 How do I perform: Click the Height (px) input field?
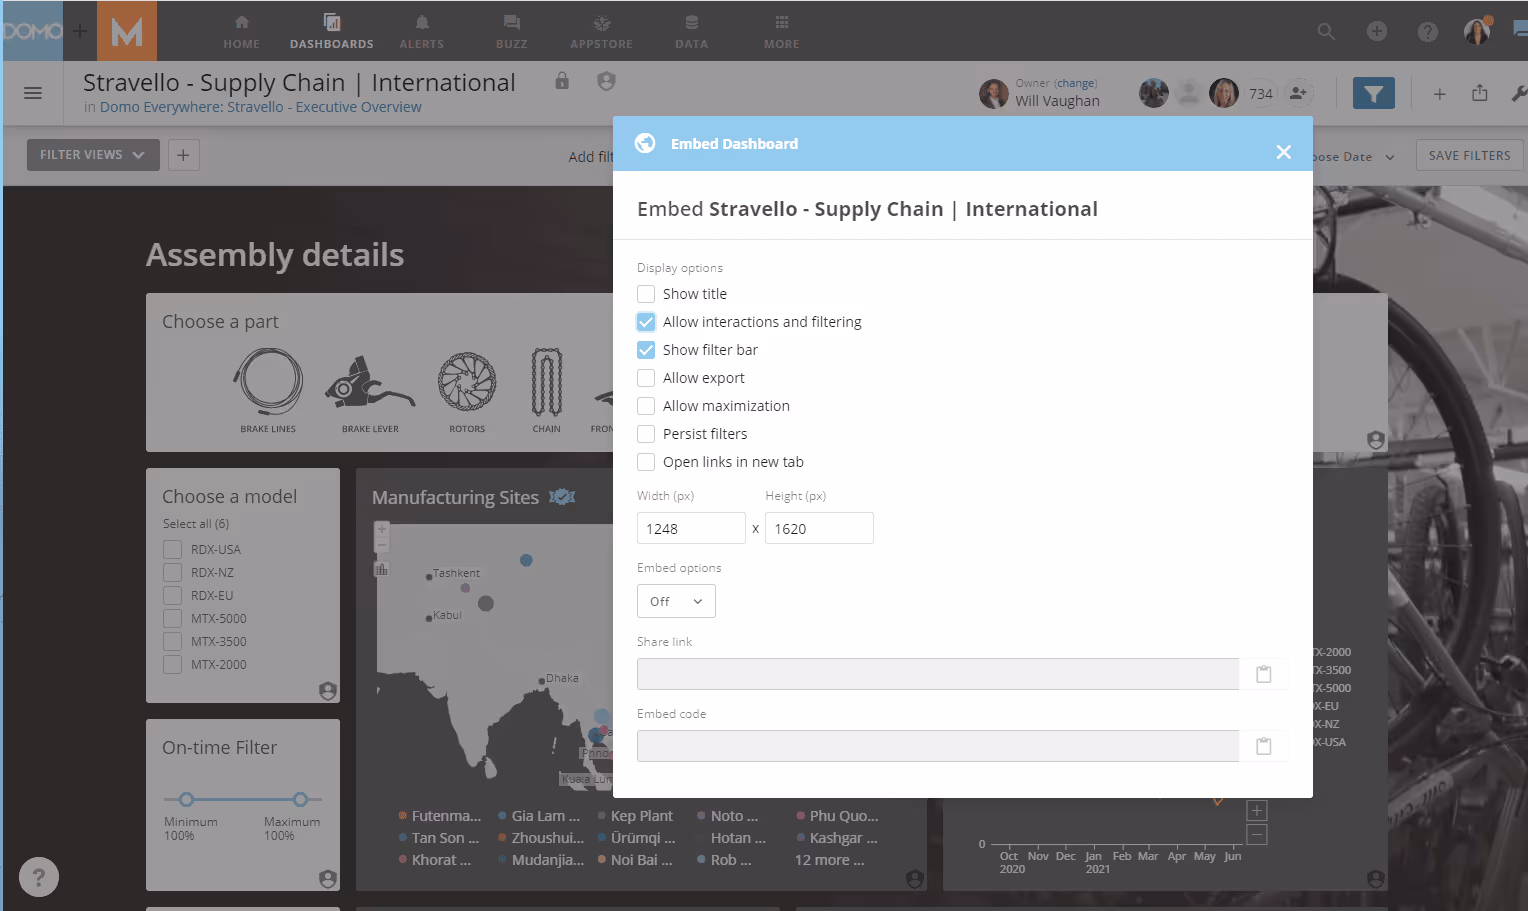[819, 528]
